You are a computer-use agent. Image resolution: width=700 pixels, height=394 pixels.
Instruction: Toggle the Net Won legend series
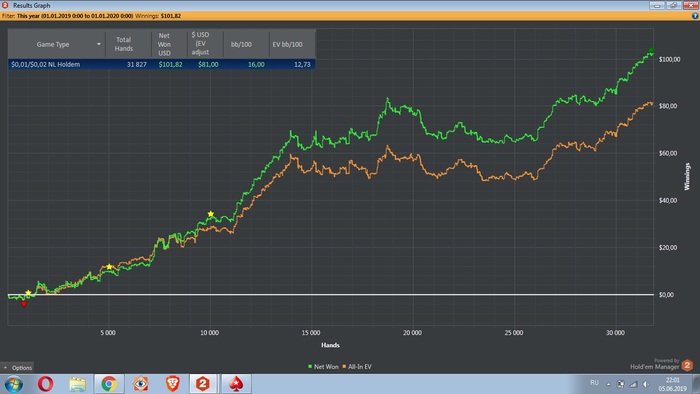point(323,367)
